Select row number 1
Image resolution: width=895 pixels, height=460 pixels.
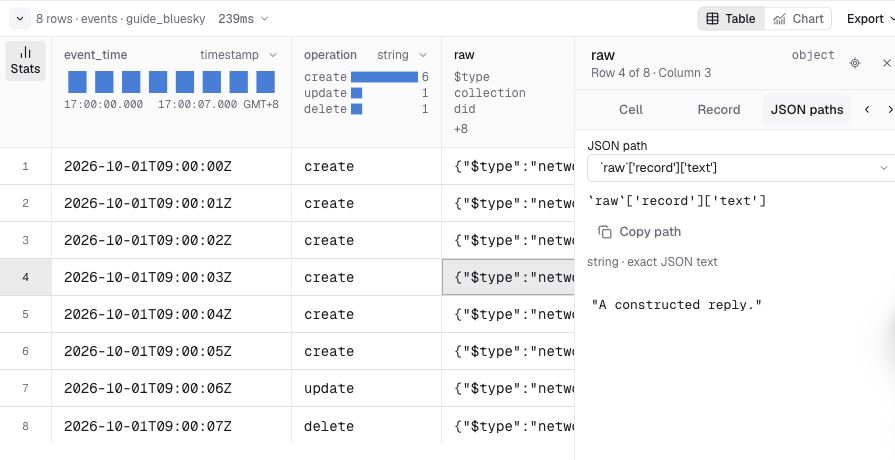click(25, 167)
